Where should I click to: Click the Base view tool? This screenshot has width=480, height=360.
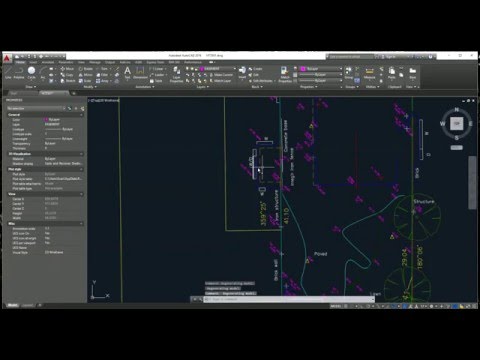coord(413,73)
